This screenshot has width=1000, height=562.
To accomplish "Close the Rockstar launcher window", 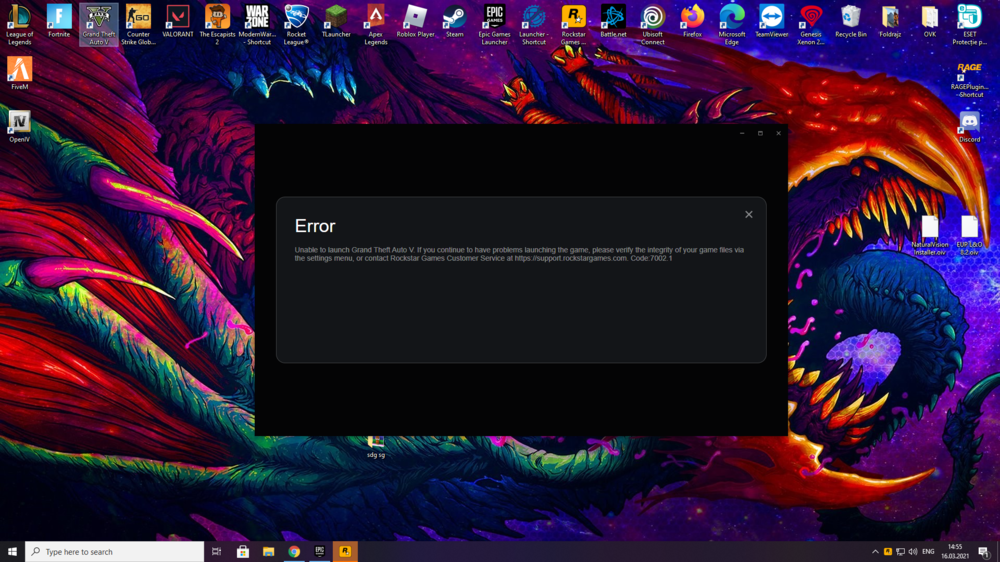I will click(779, 133).
